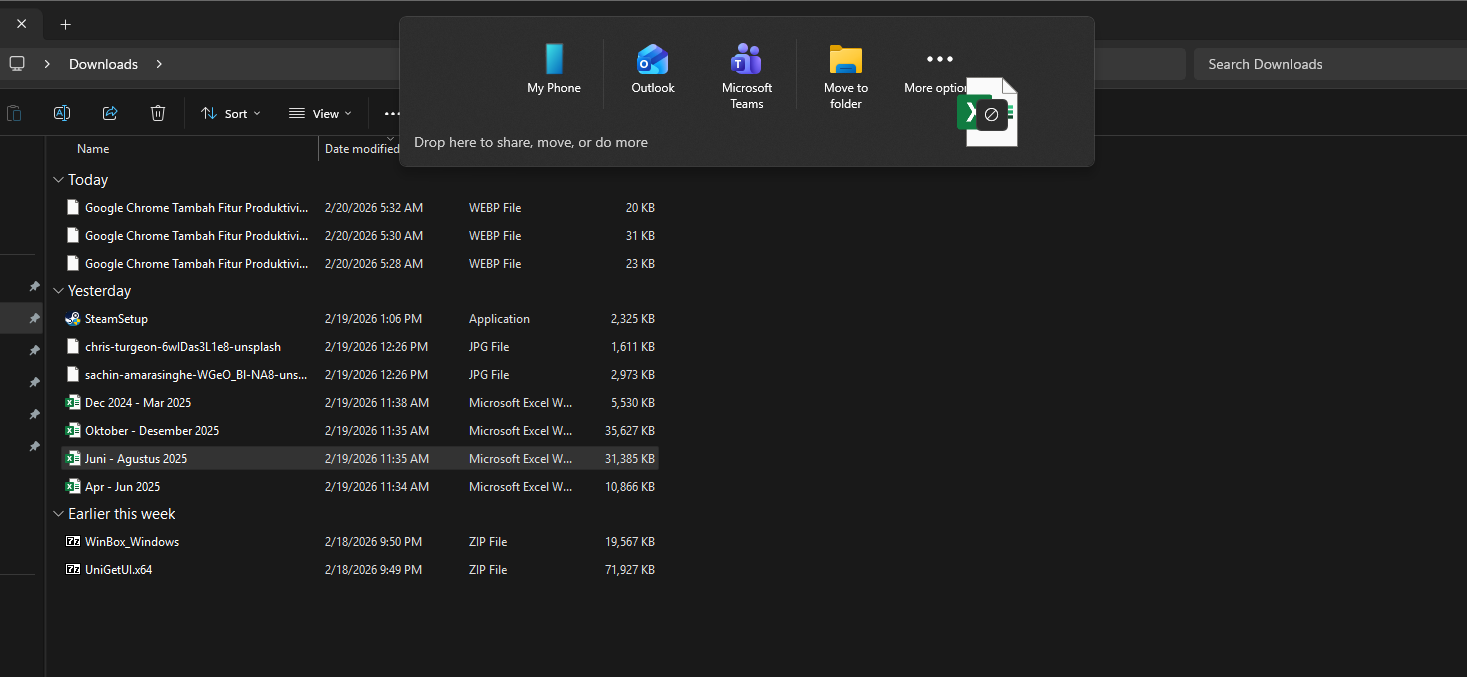Image resolution: width=1467 pixels, height=677 pixels.
Task: Collapse the Today group
Action: [x=58, y=179]
